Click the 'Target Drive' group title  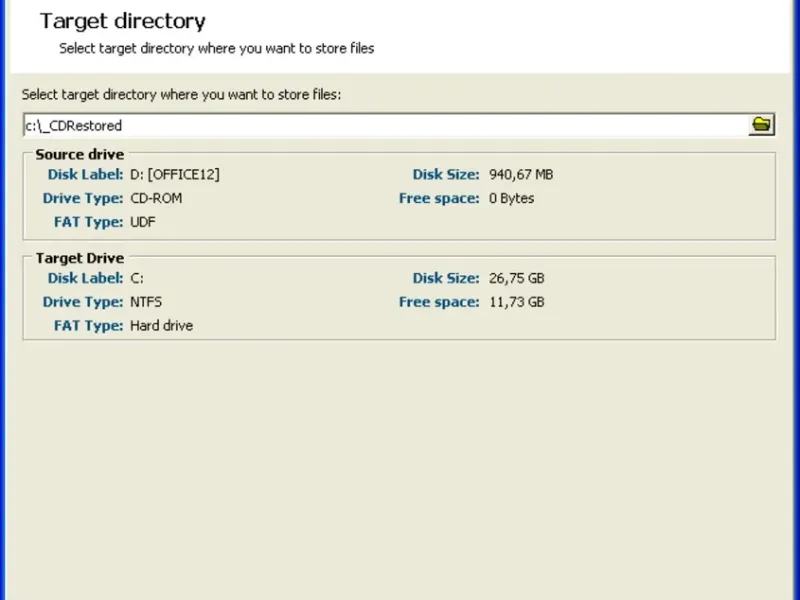[x=80, y=258]
